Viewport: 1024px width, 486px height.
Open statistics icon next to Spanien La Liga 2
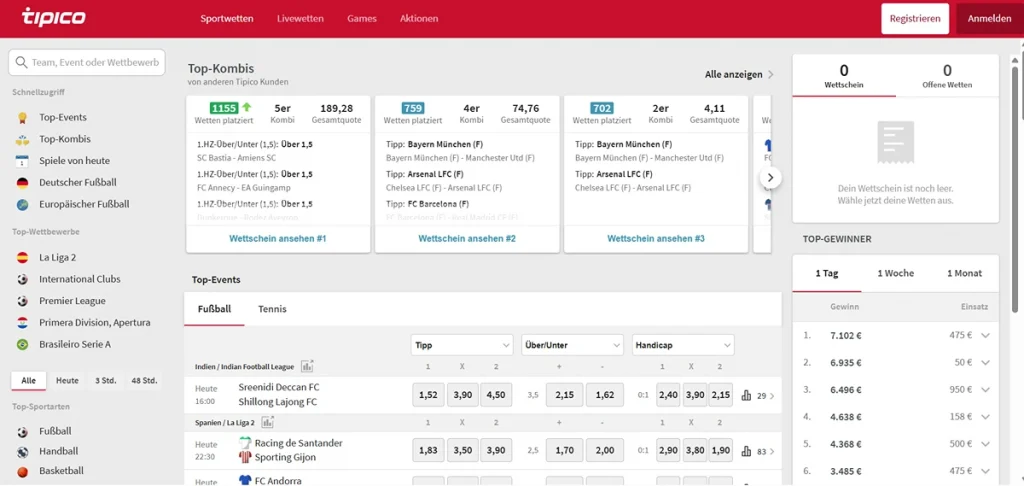(x=266, y=422)
